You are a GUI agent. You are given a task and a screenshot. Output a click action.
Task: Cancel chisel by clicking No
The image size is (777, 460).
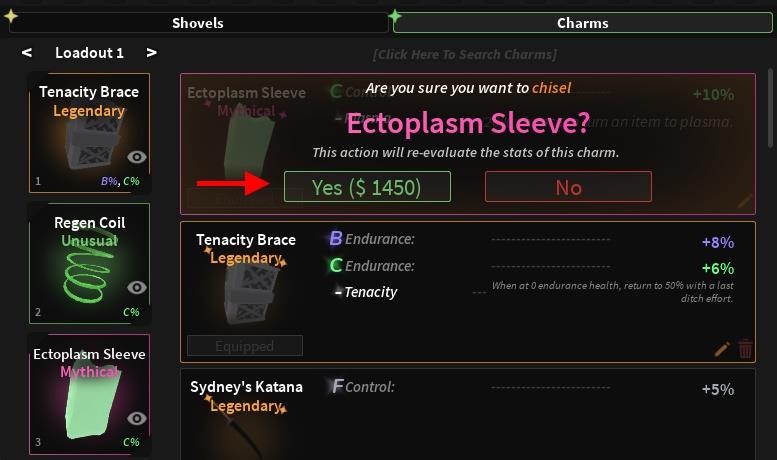[x=568, y=187]
